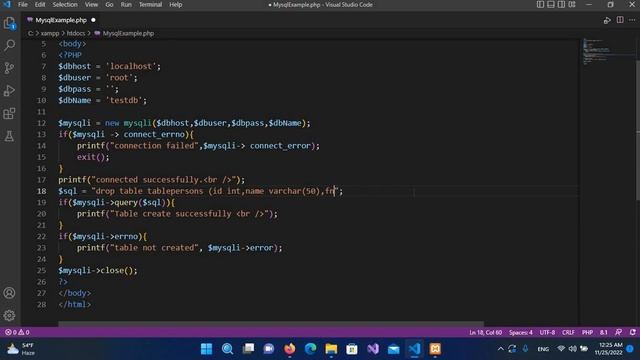Open editor More Actions ellipsis
This screenshot has height=360, width=640.
(632, 20)
